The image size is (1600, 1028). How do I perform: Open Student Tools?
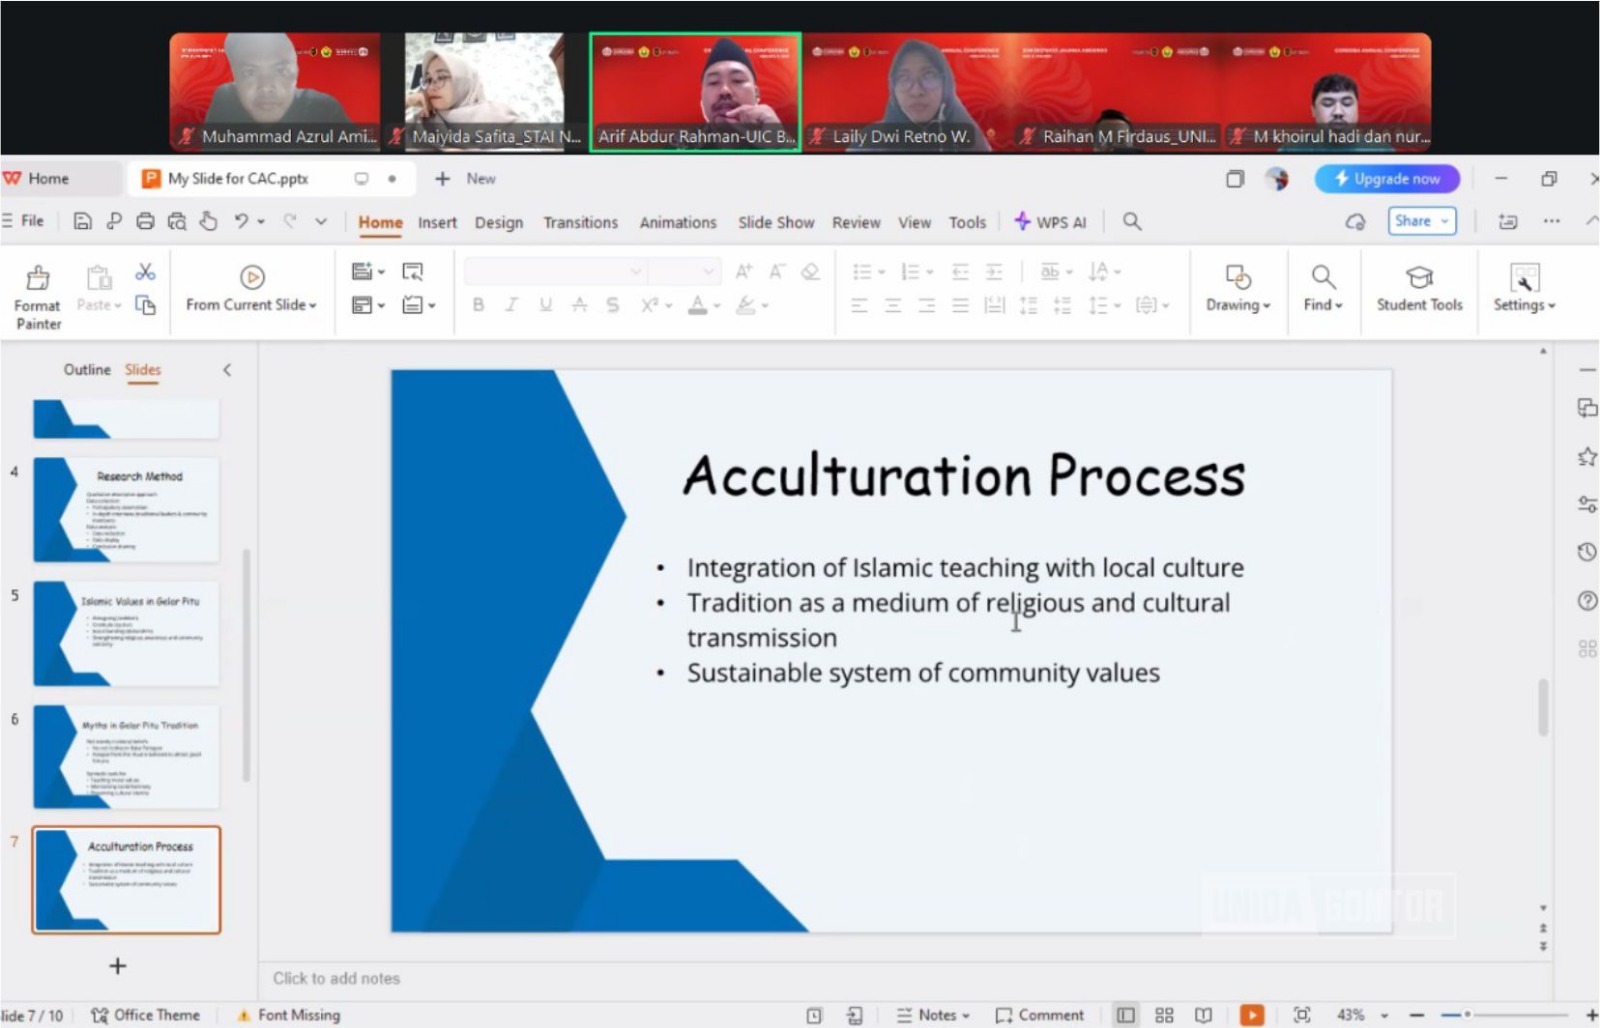(1418, 288)
